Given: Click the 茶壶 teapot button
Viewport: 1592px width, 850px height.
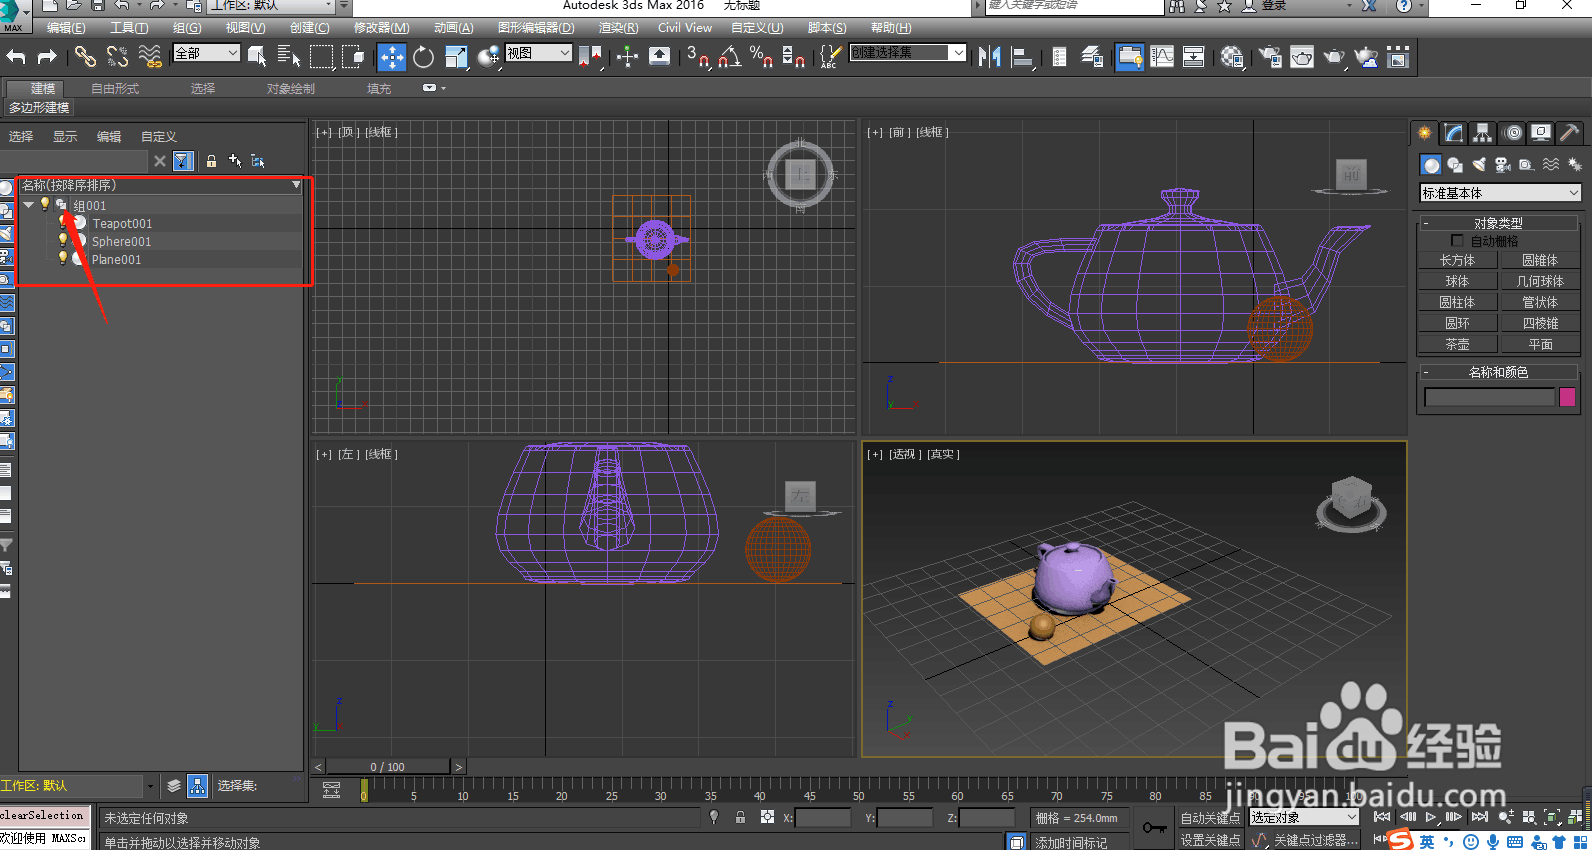Looking at the screenshot, I should pos(1457,344).
